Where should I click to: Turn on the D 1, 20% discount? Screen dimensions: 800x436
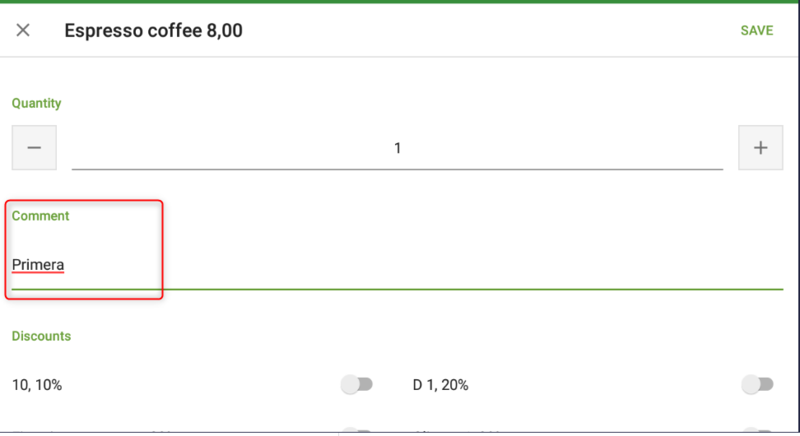coord(757,384)
